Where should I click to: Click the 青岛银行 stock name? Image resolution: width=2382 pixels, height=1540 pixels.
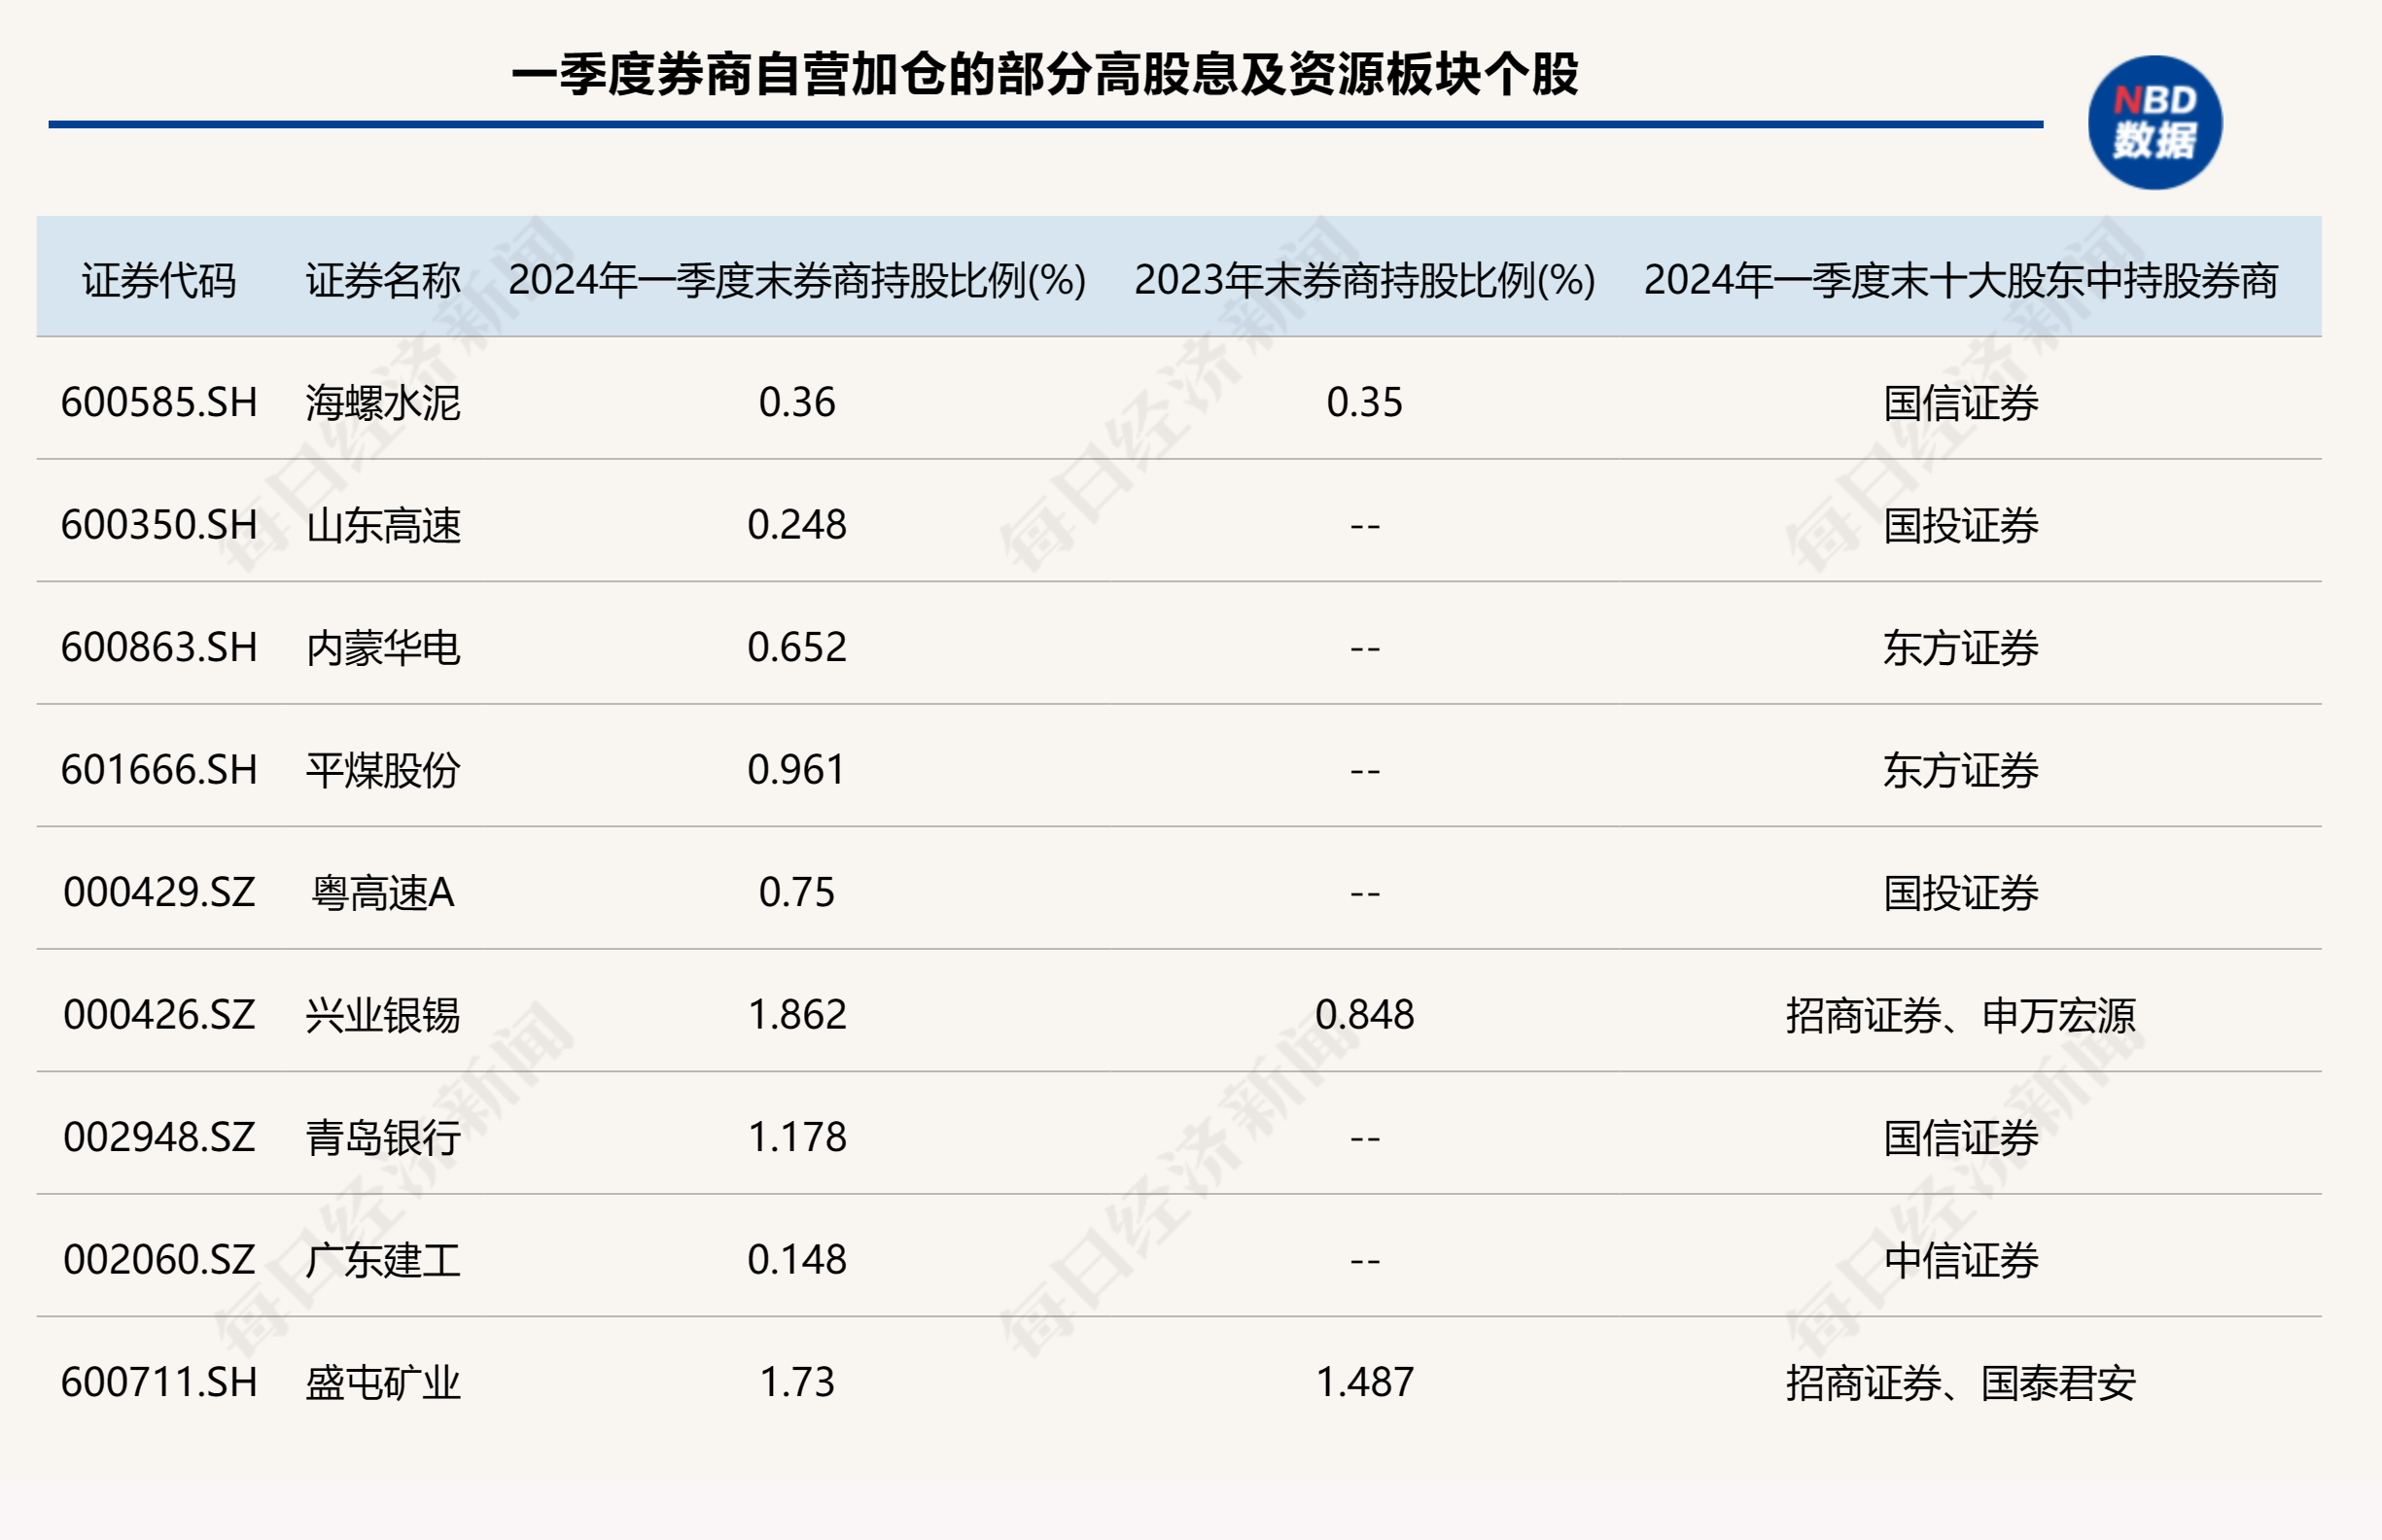coord(383,1137)
